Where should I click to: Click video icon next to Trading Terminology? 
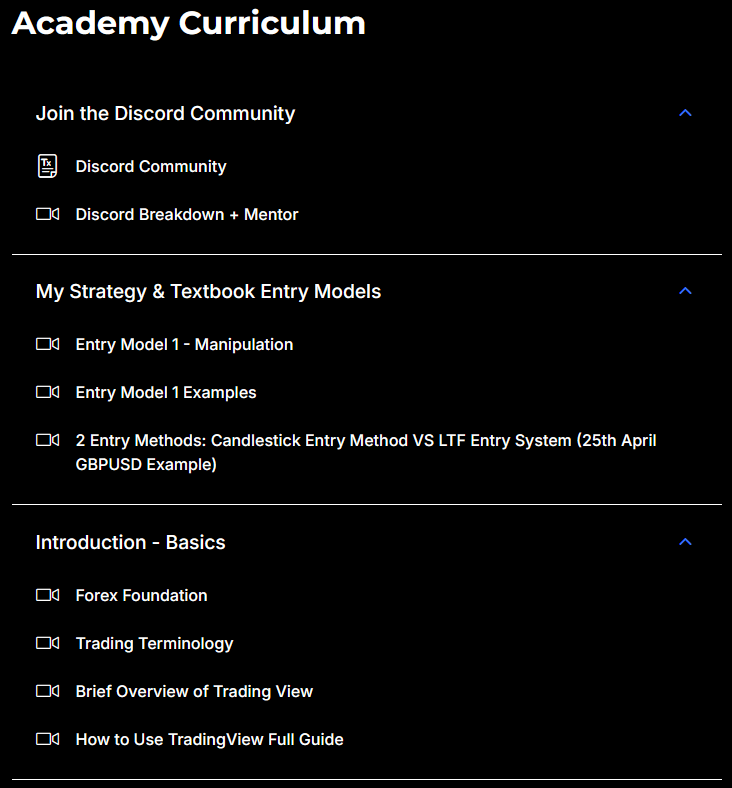point(47,643)
